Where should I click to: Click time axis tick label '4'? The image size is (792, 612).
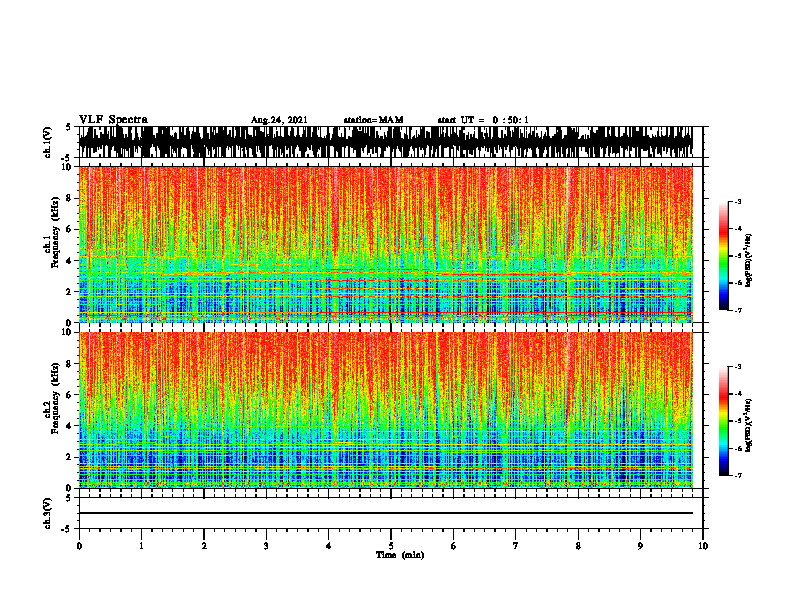click(x=329, y=546)
